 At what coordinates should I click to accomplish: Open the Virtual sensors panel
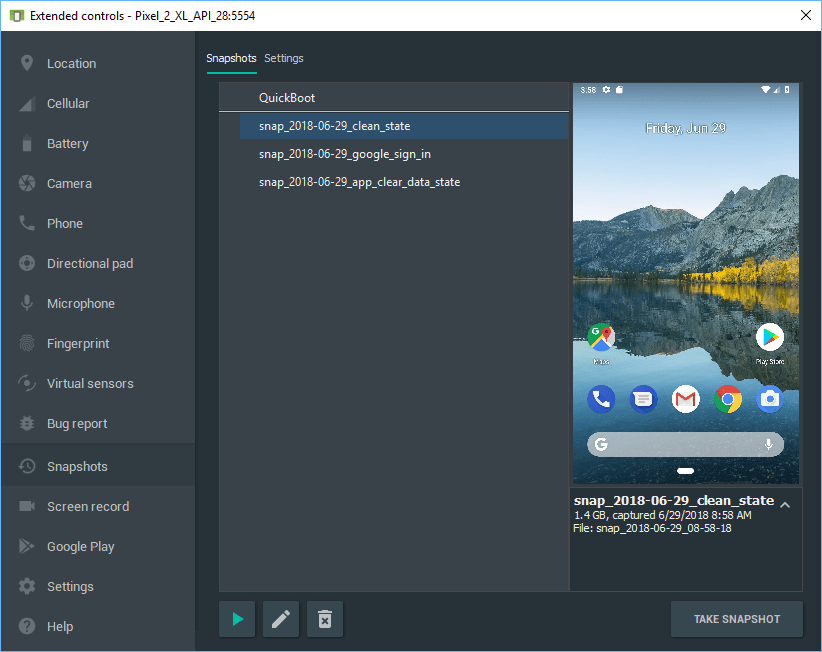pyautogui.click(x=90, y=383)
